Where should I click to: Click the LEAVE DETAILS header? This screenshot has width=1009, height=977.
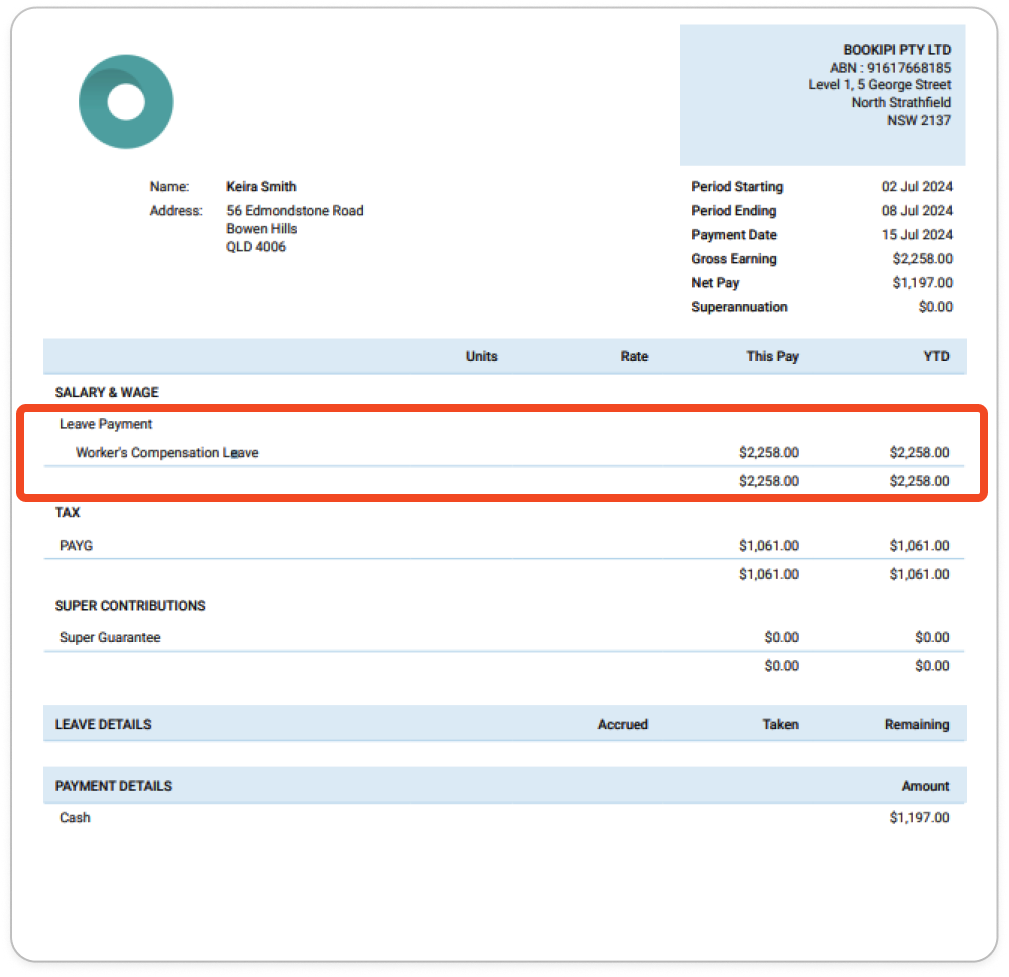pyautogui.click(x=103, y=725)
